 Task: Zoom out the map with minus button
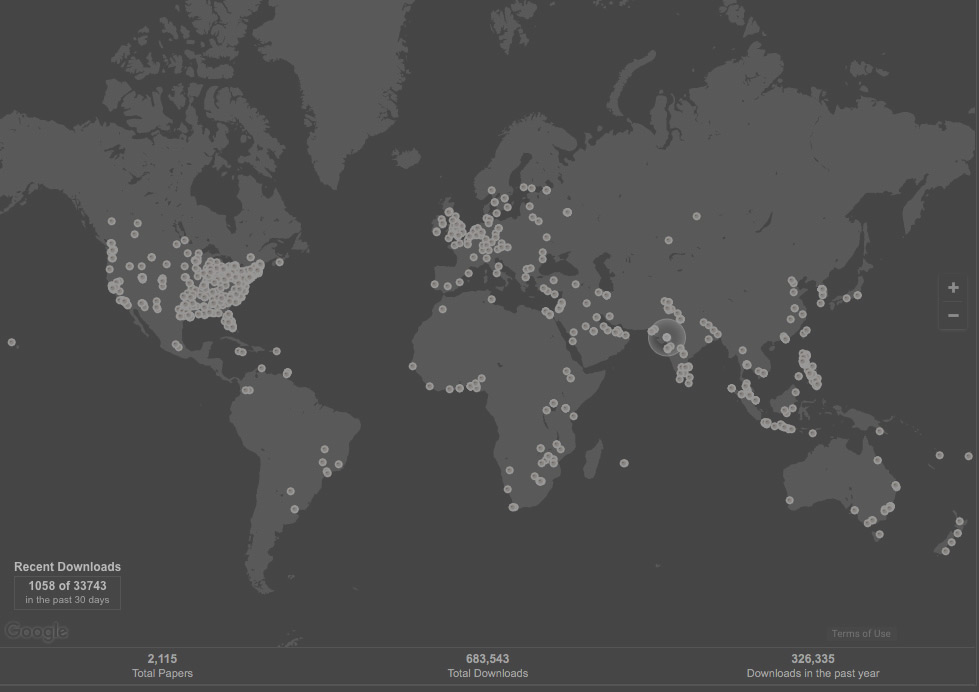click(x=953, y=315)
